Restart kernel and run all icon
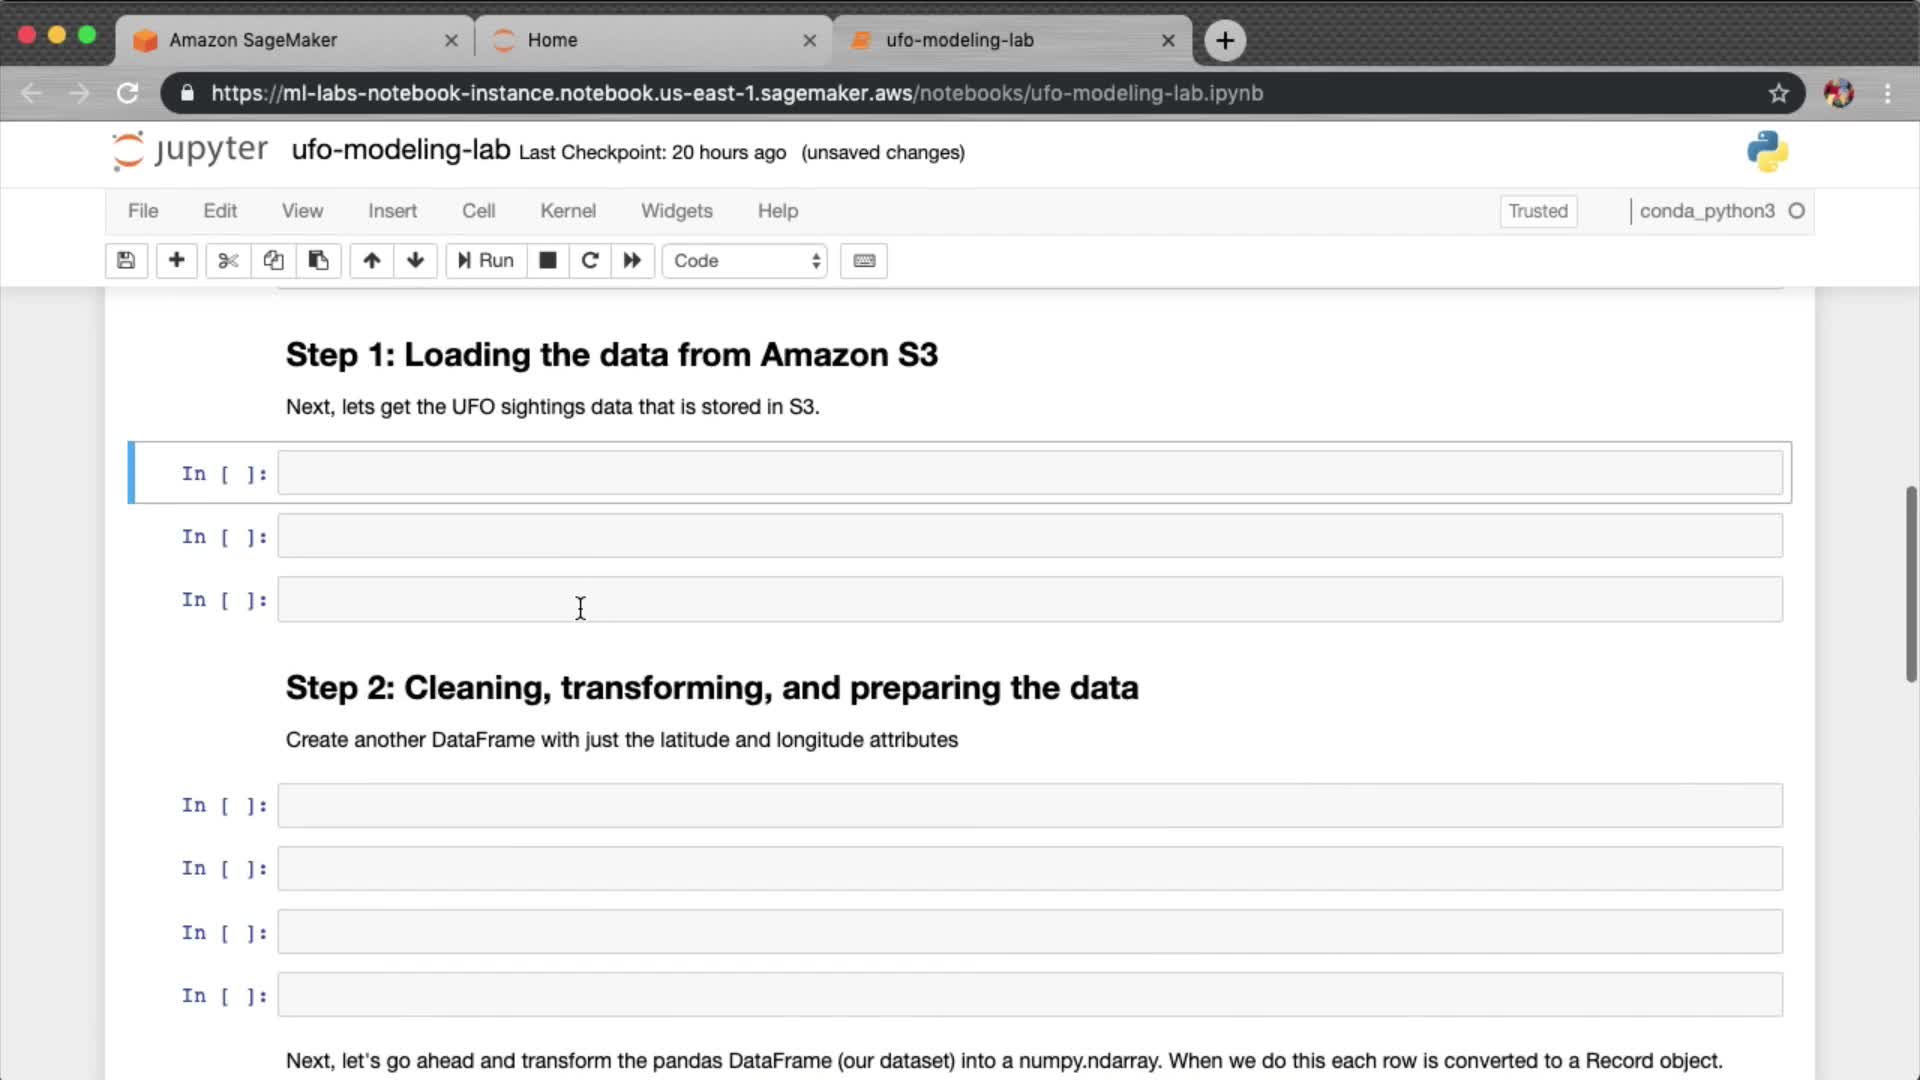 tap(632, 261)
